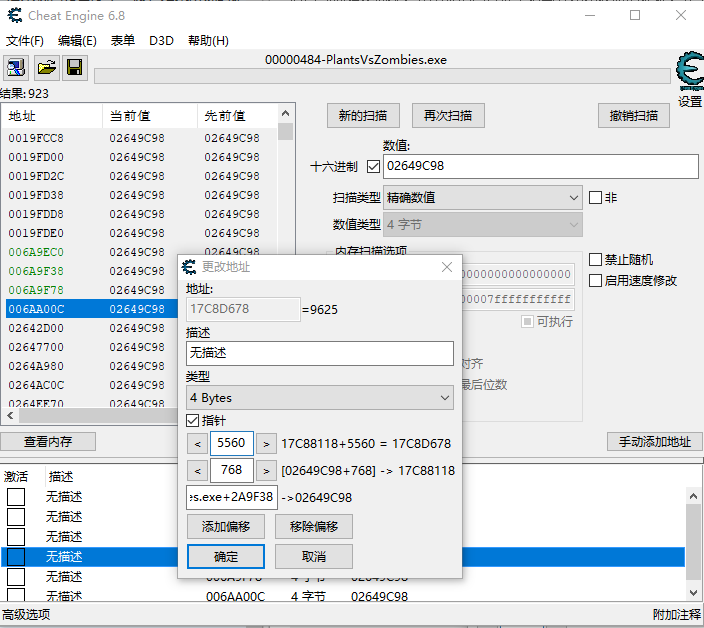Click the save floppy disk icon
The width and height of the screenshot is (704, 628).
(75, 68)
